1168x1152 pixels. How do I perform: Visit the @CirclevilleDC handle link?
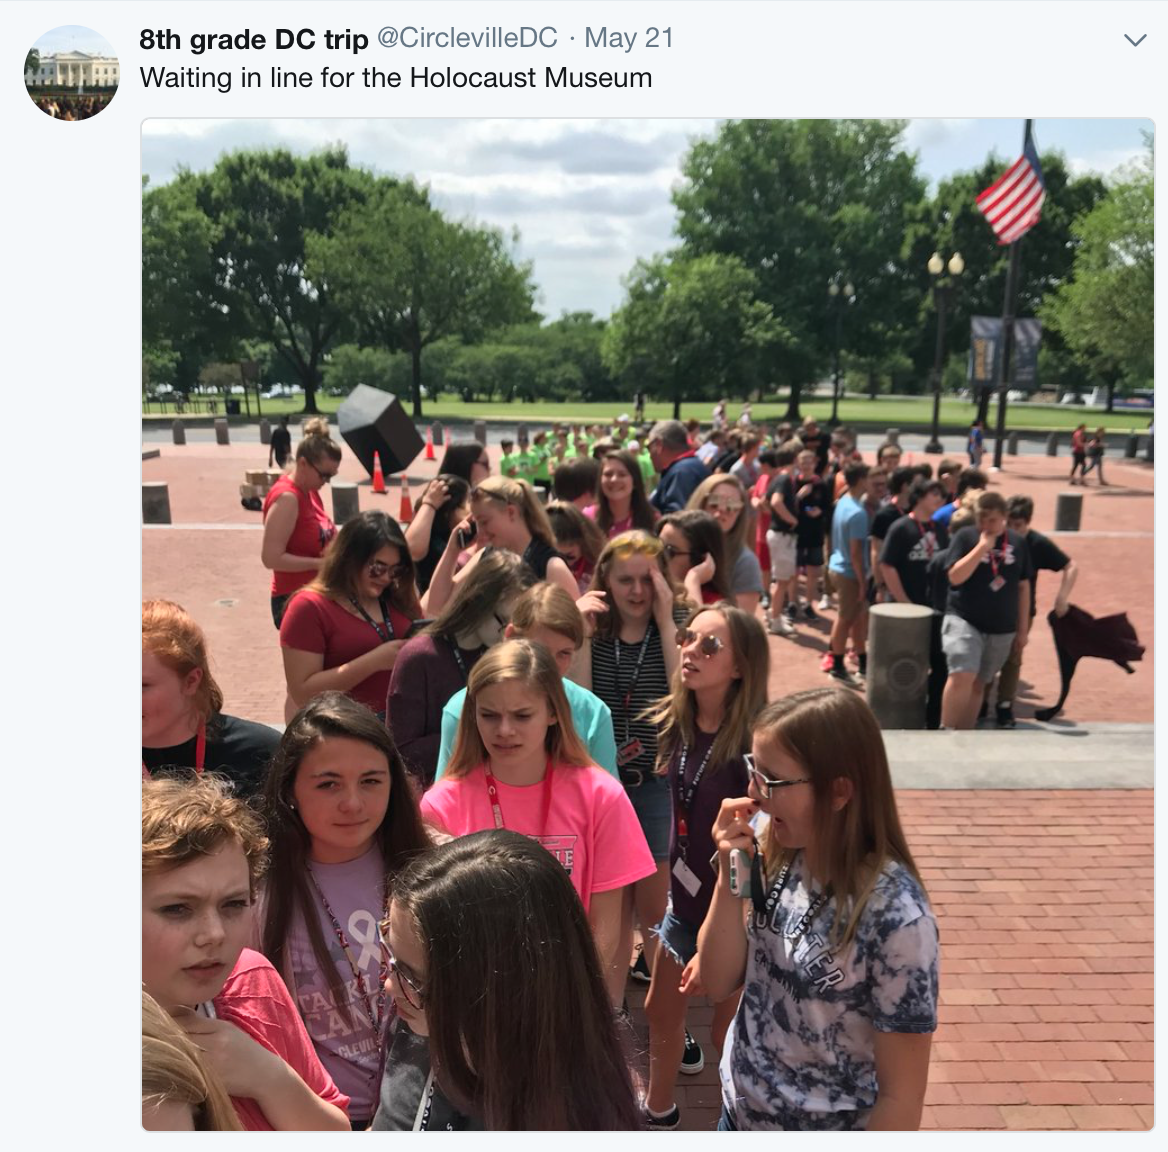467,38
